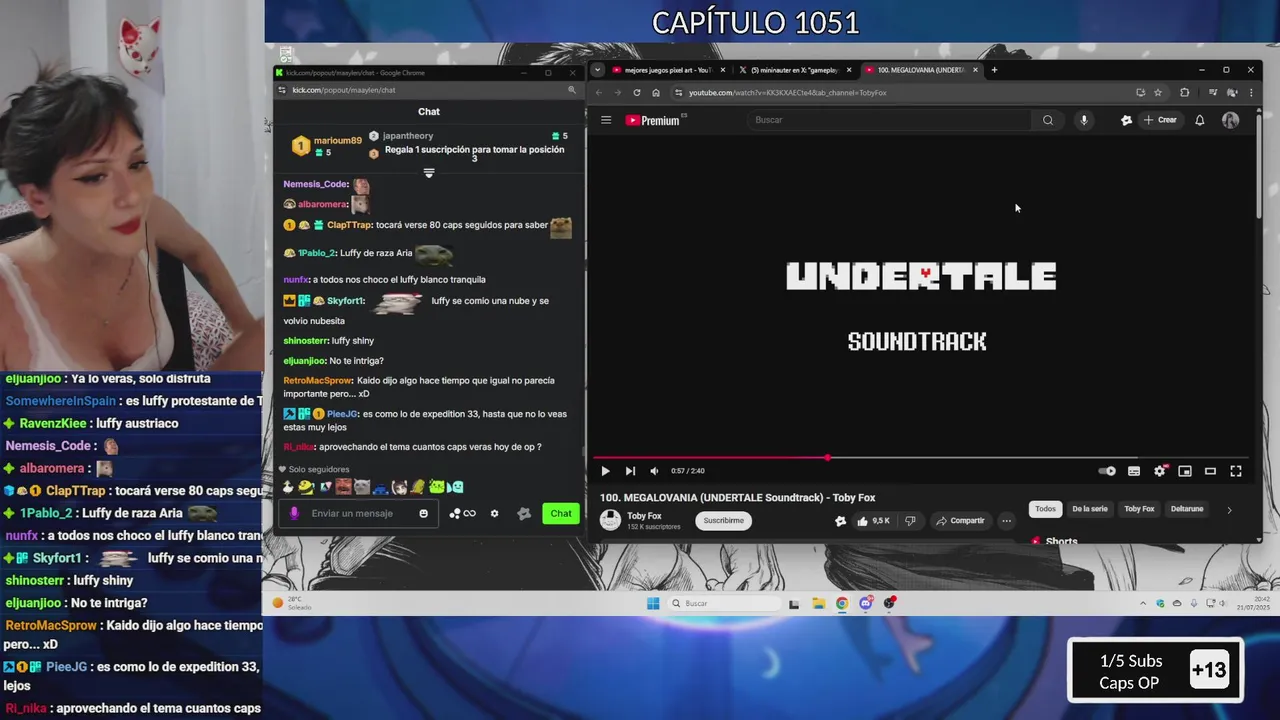The width and height of the screenshot is (1280, 720).
Task: Go back in YouTube Chrome window
Action: point(599,93)
